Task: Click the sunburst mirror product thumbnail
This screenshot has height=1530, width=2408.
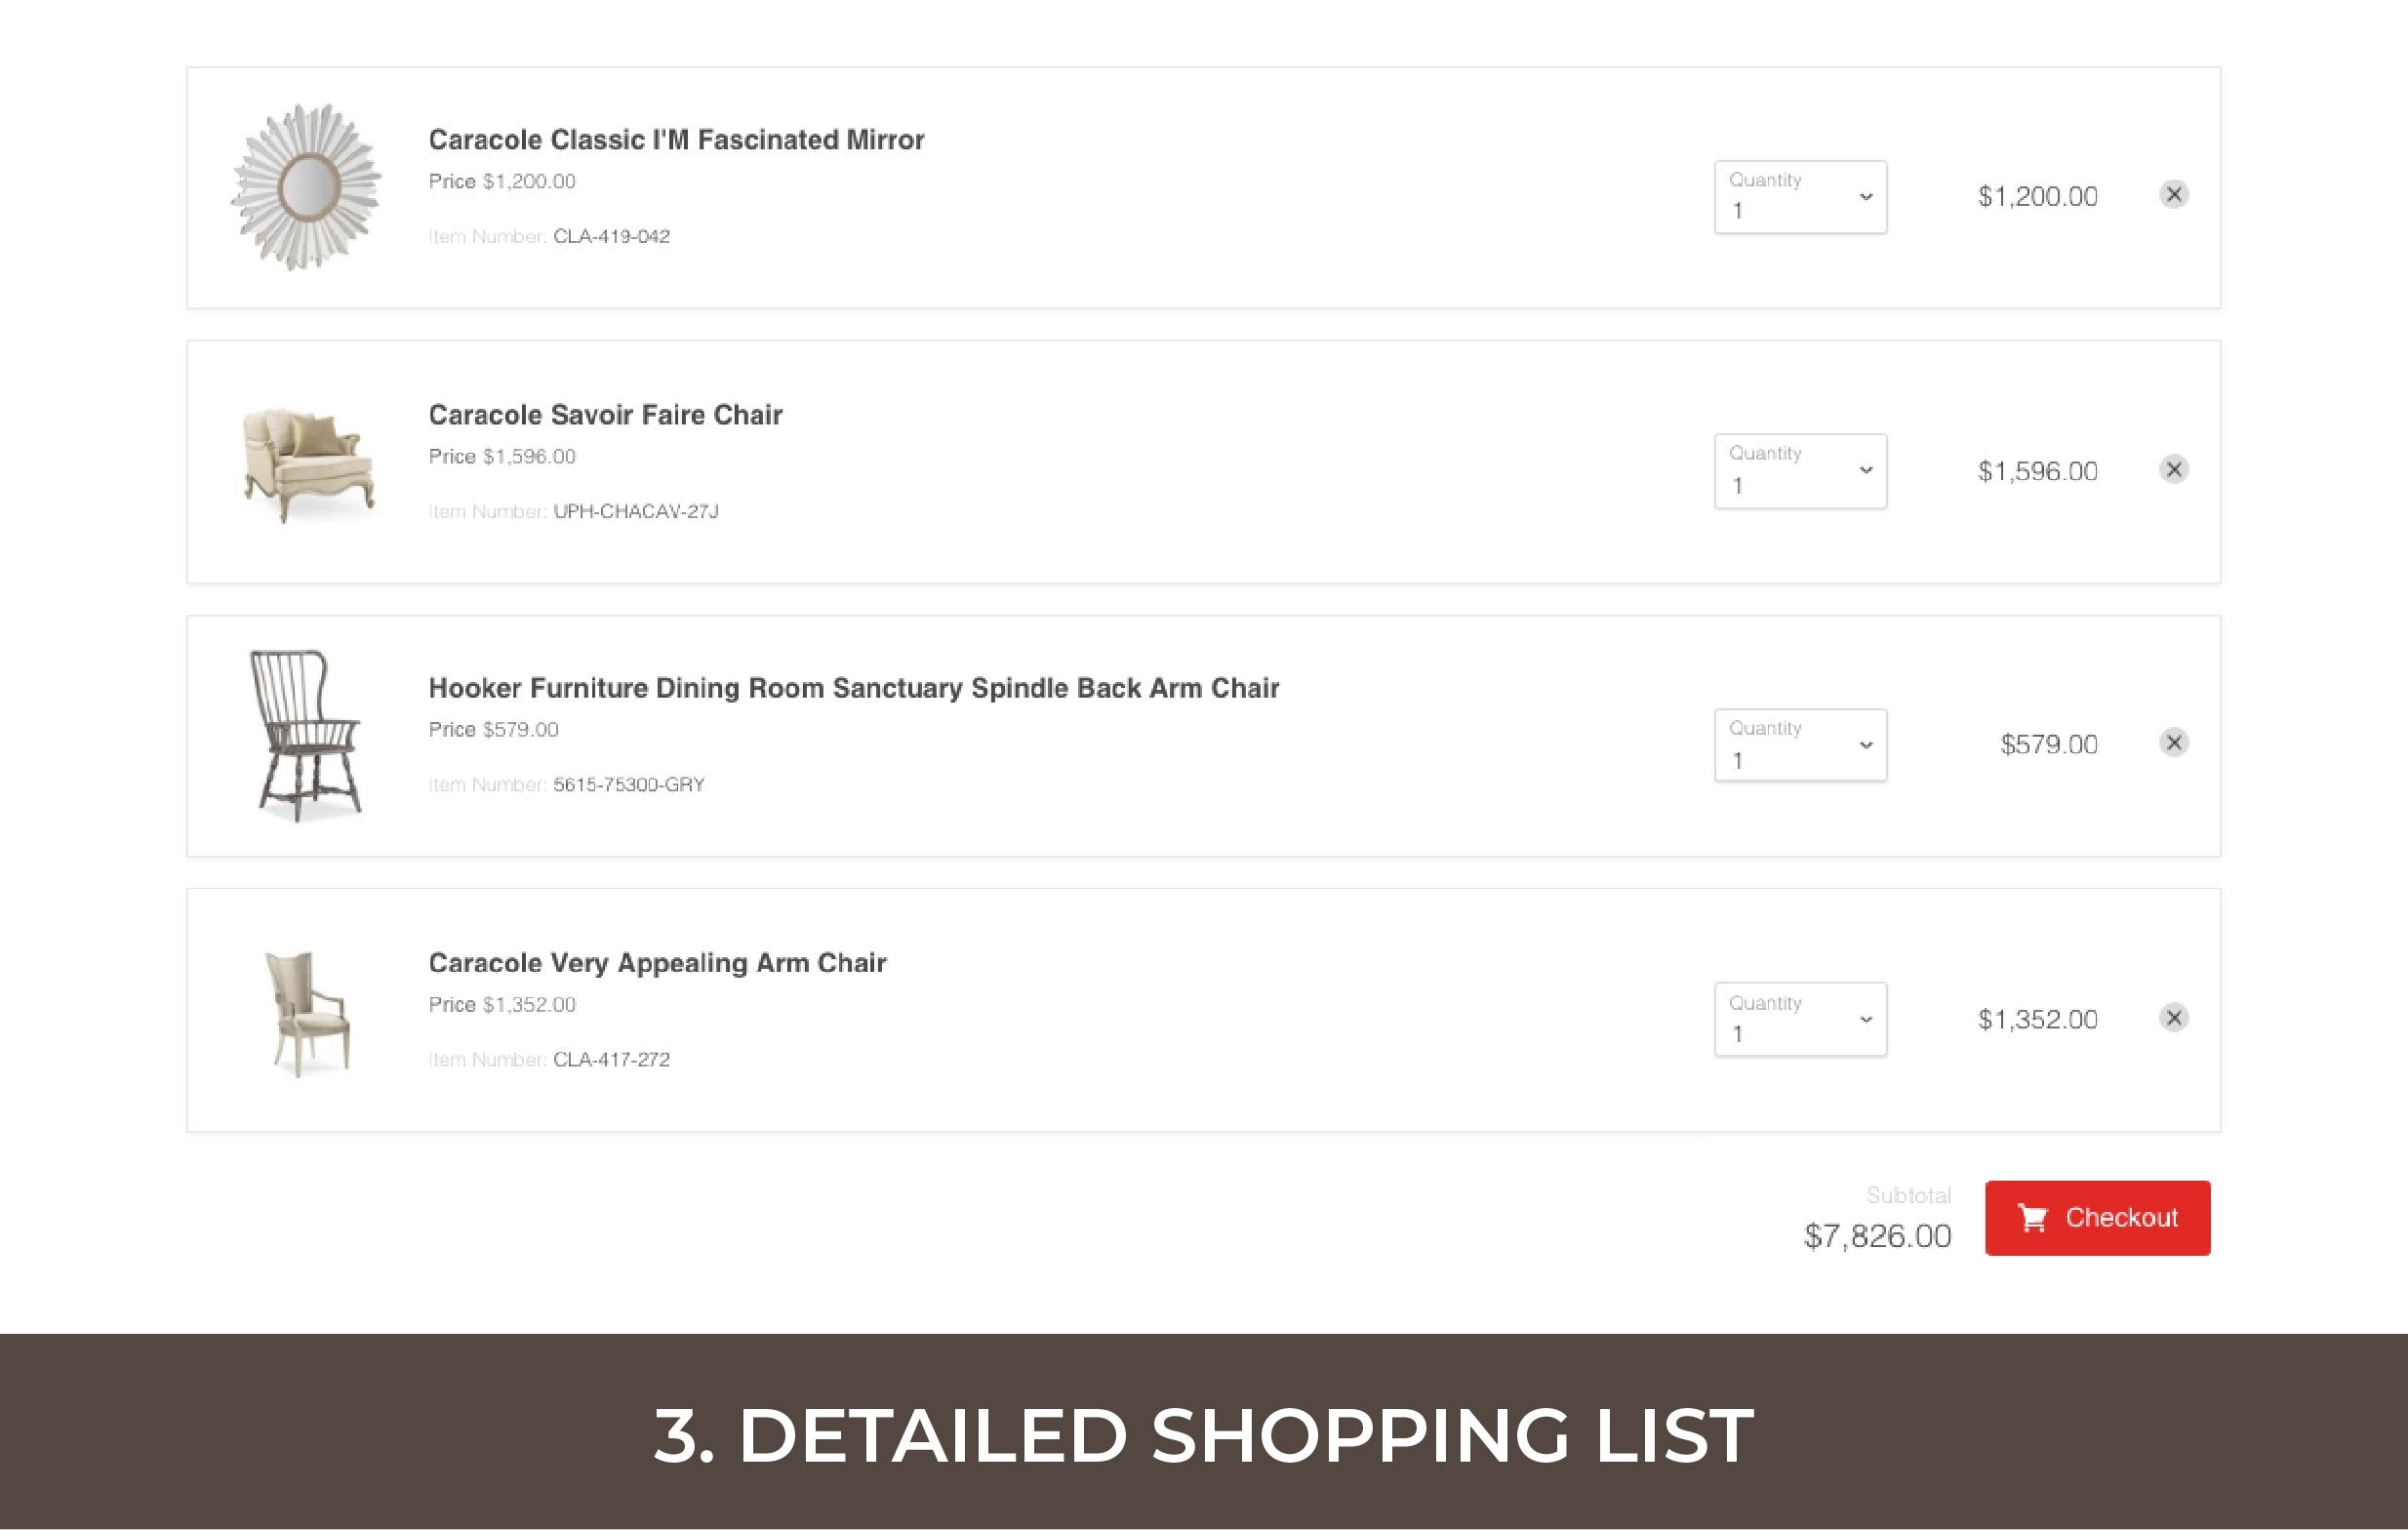Action: coord(307,187)
